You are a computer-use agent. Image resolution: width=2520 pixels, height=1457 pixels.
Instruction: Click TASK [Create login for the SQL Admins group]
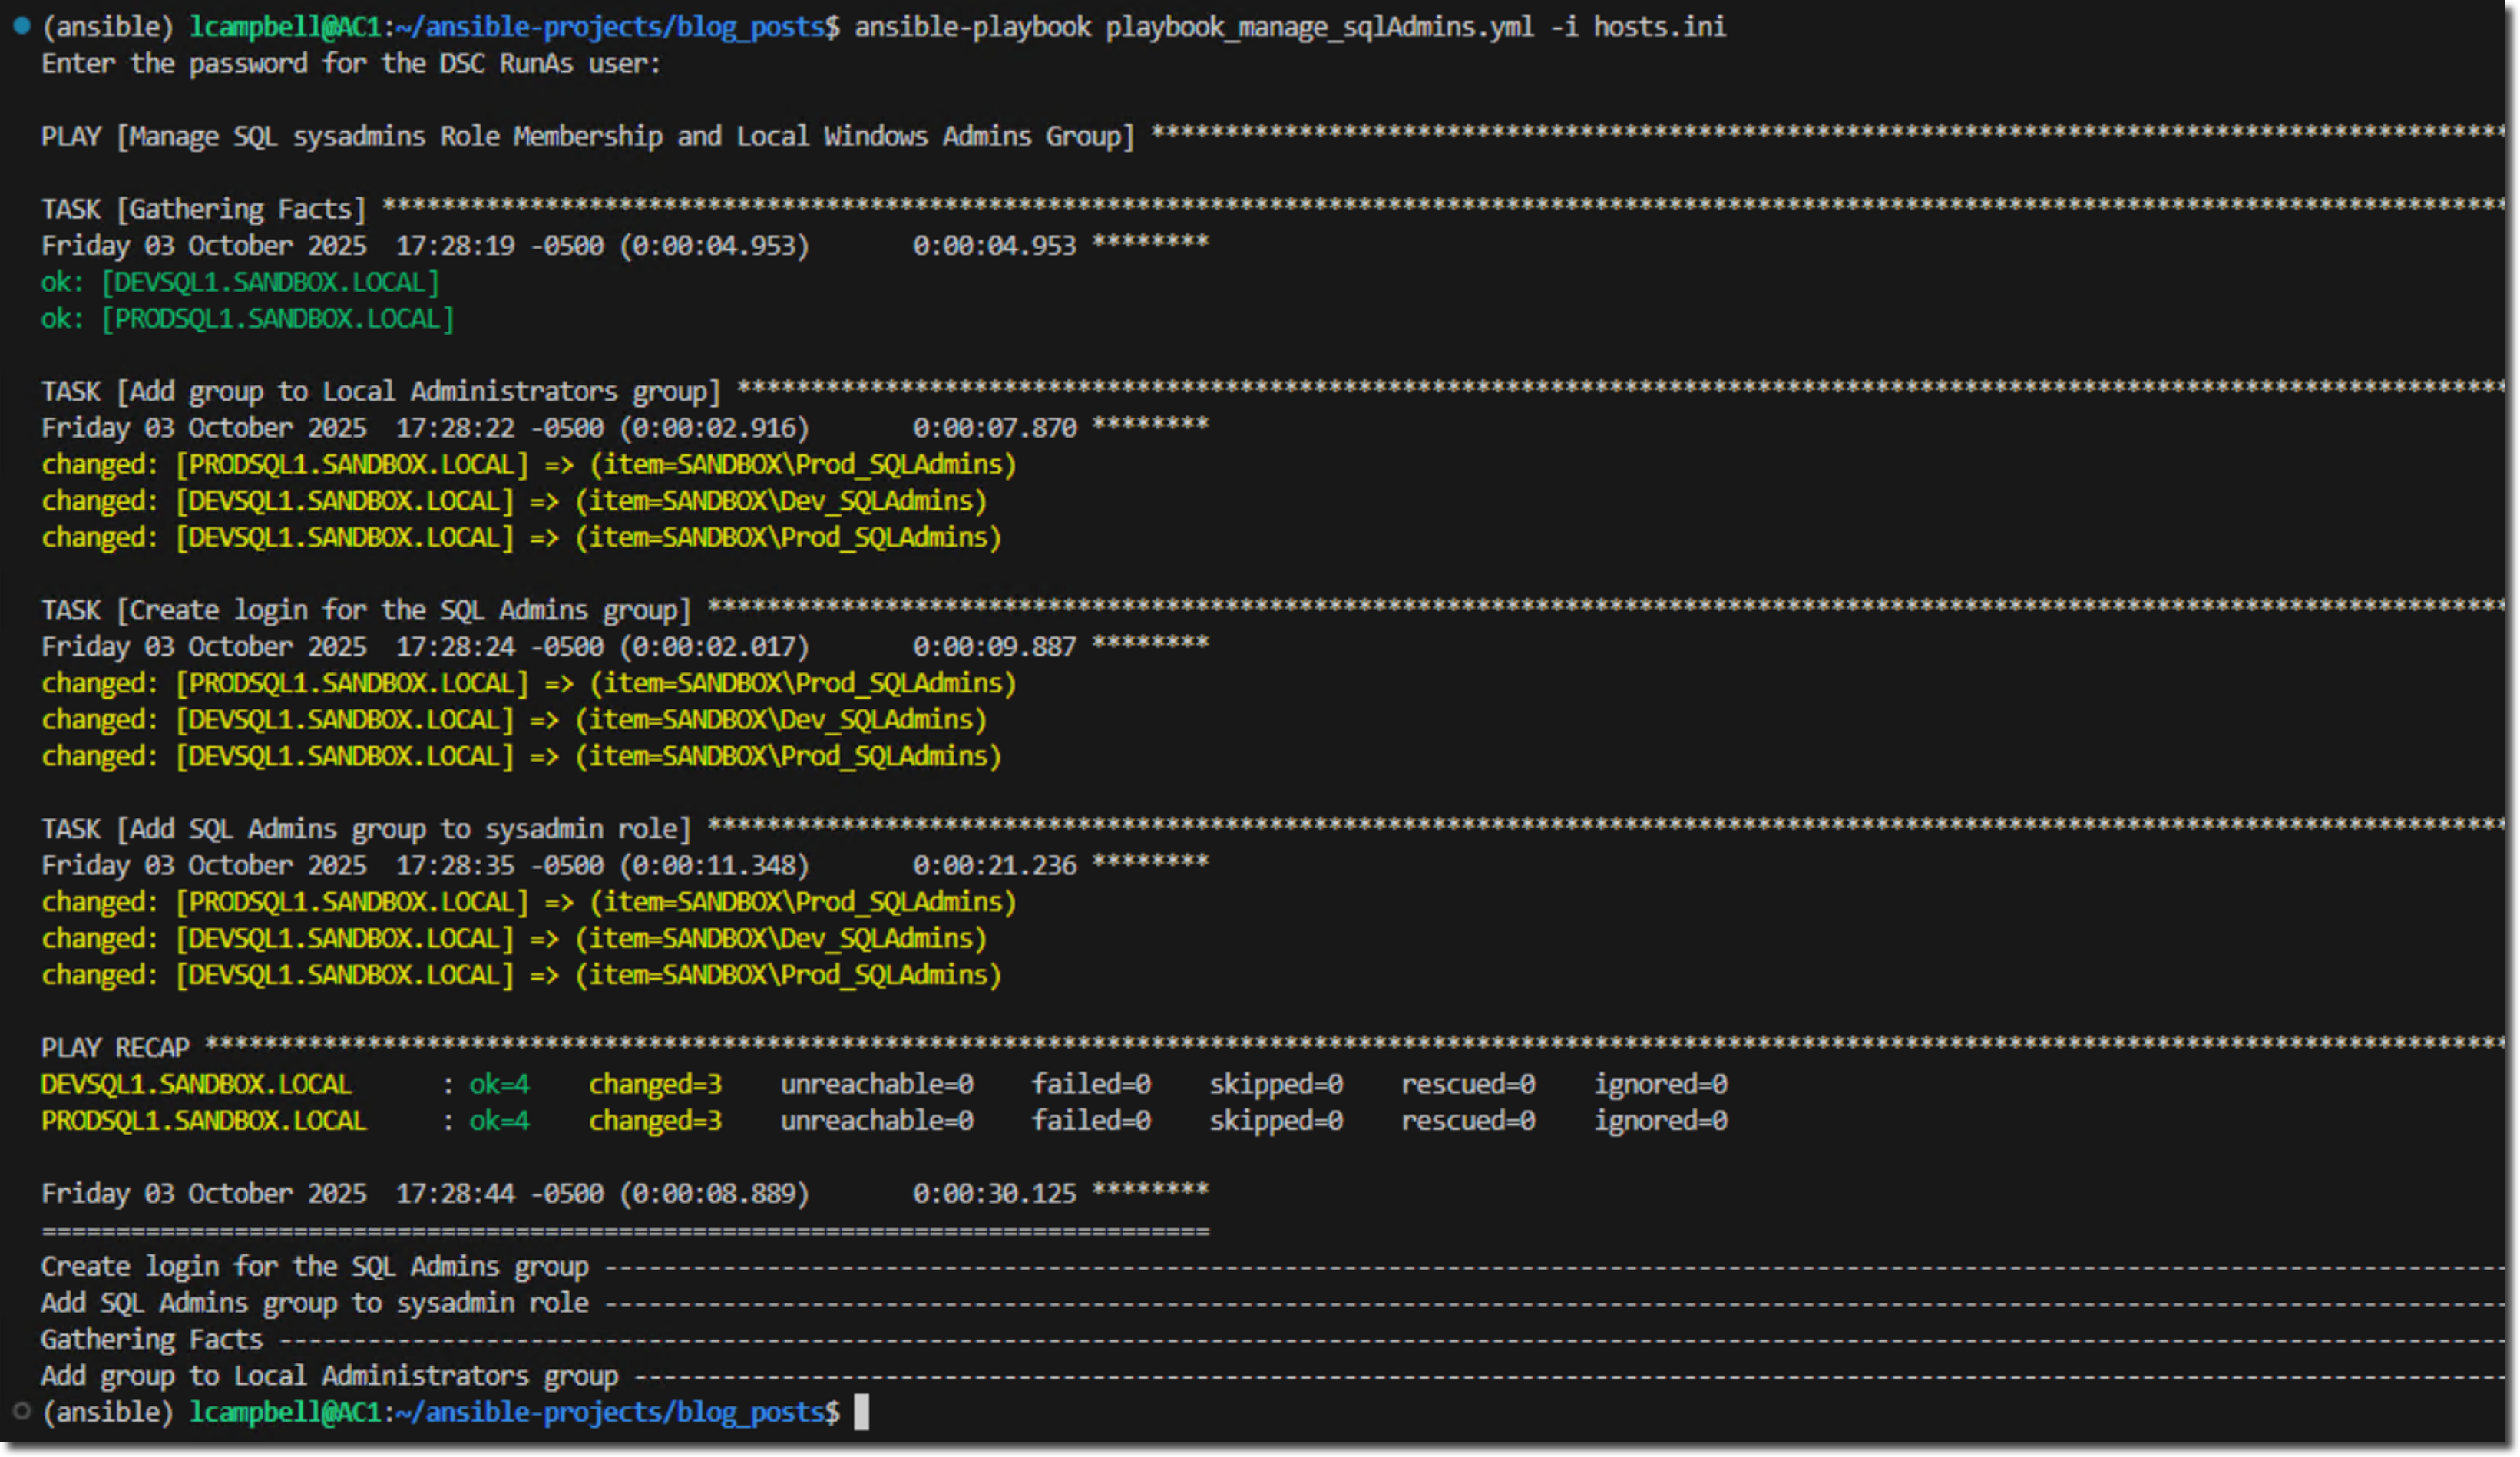click(365, 610)
